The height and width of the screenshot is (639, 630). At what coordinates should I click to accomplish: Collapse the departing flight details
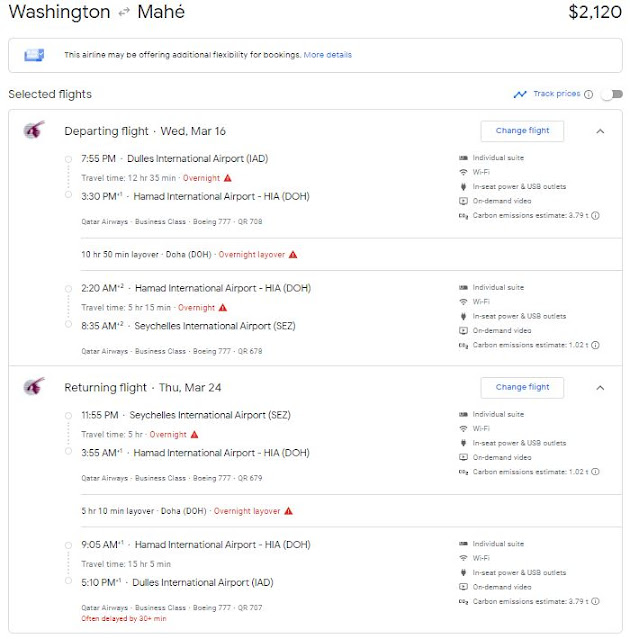tap(599, 131)
